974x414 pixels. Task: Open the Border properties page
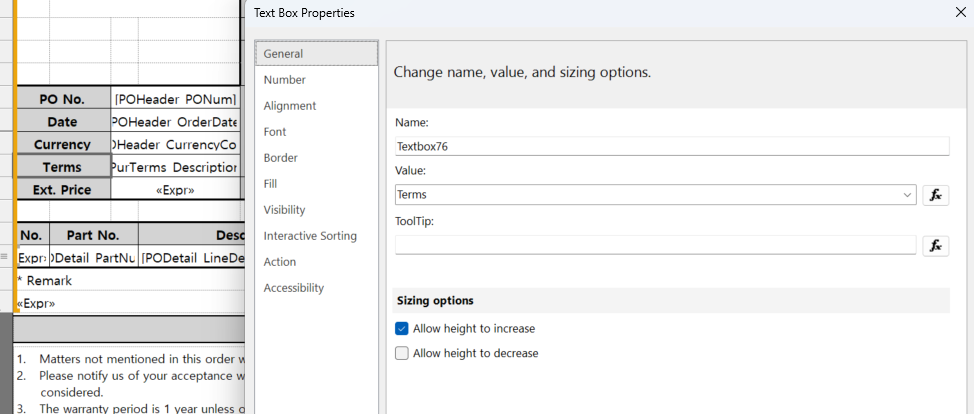[280, 158]
